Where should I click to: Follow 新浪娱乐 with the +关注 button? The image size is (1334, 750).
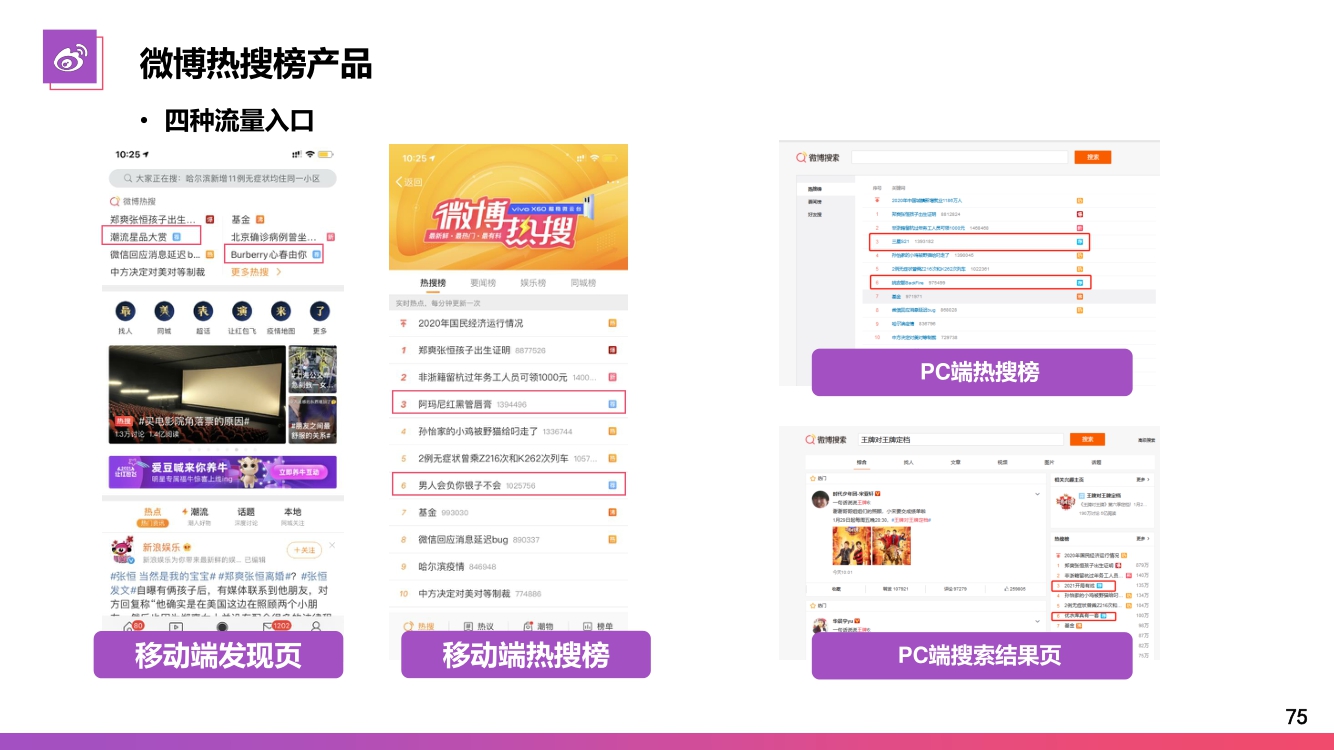[x=303, y=550]
